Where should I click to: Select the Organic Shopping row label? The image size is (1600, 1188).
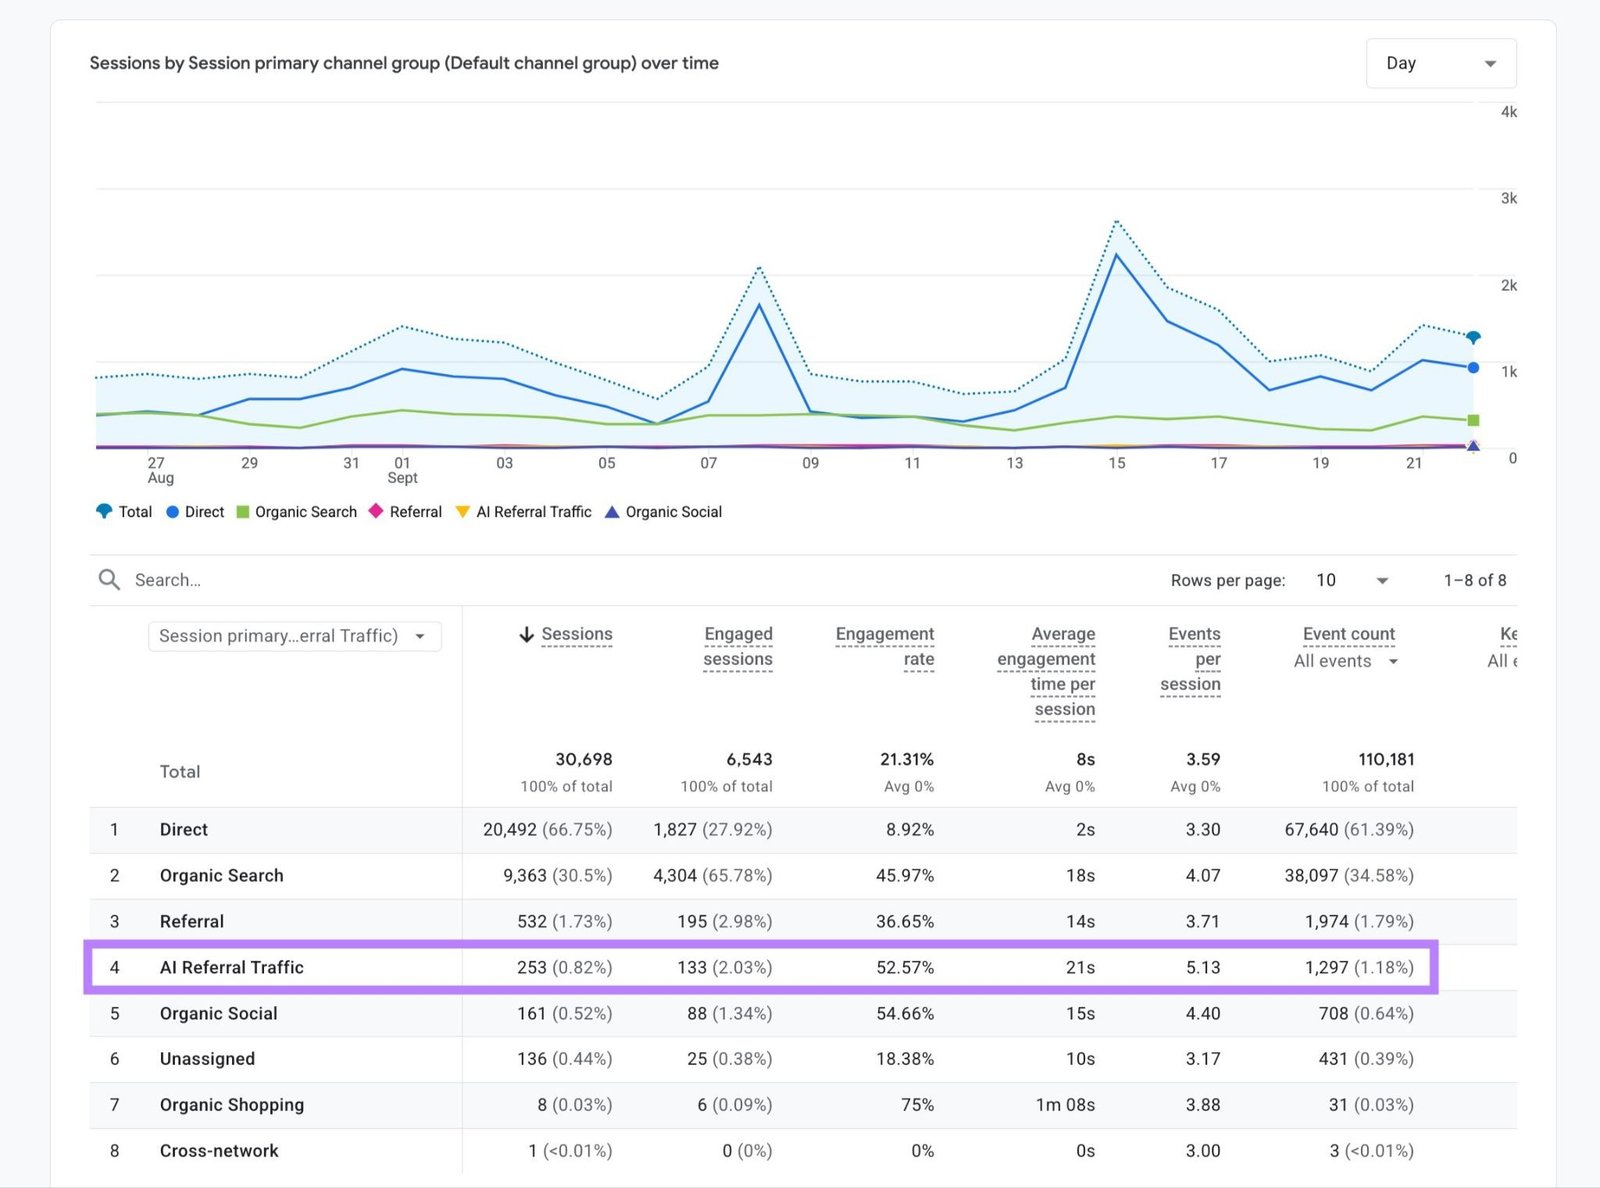(x=232, y=1104)
